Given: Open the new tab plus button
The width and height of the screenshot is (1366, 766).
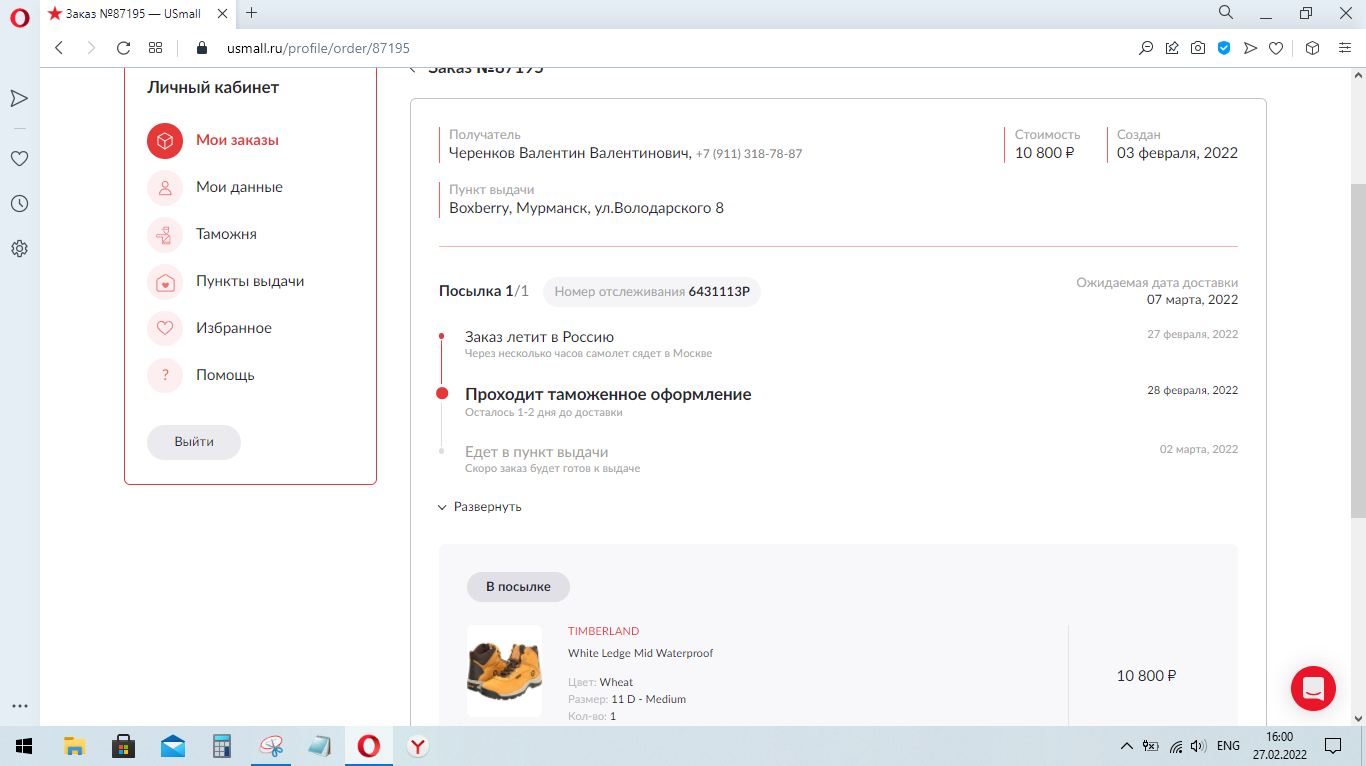Looking at the screenshot, I should (x=251, y=13).
